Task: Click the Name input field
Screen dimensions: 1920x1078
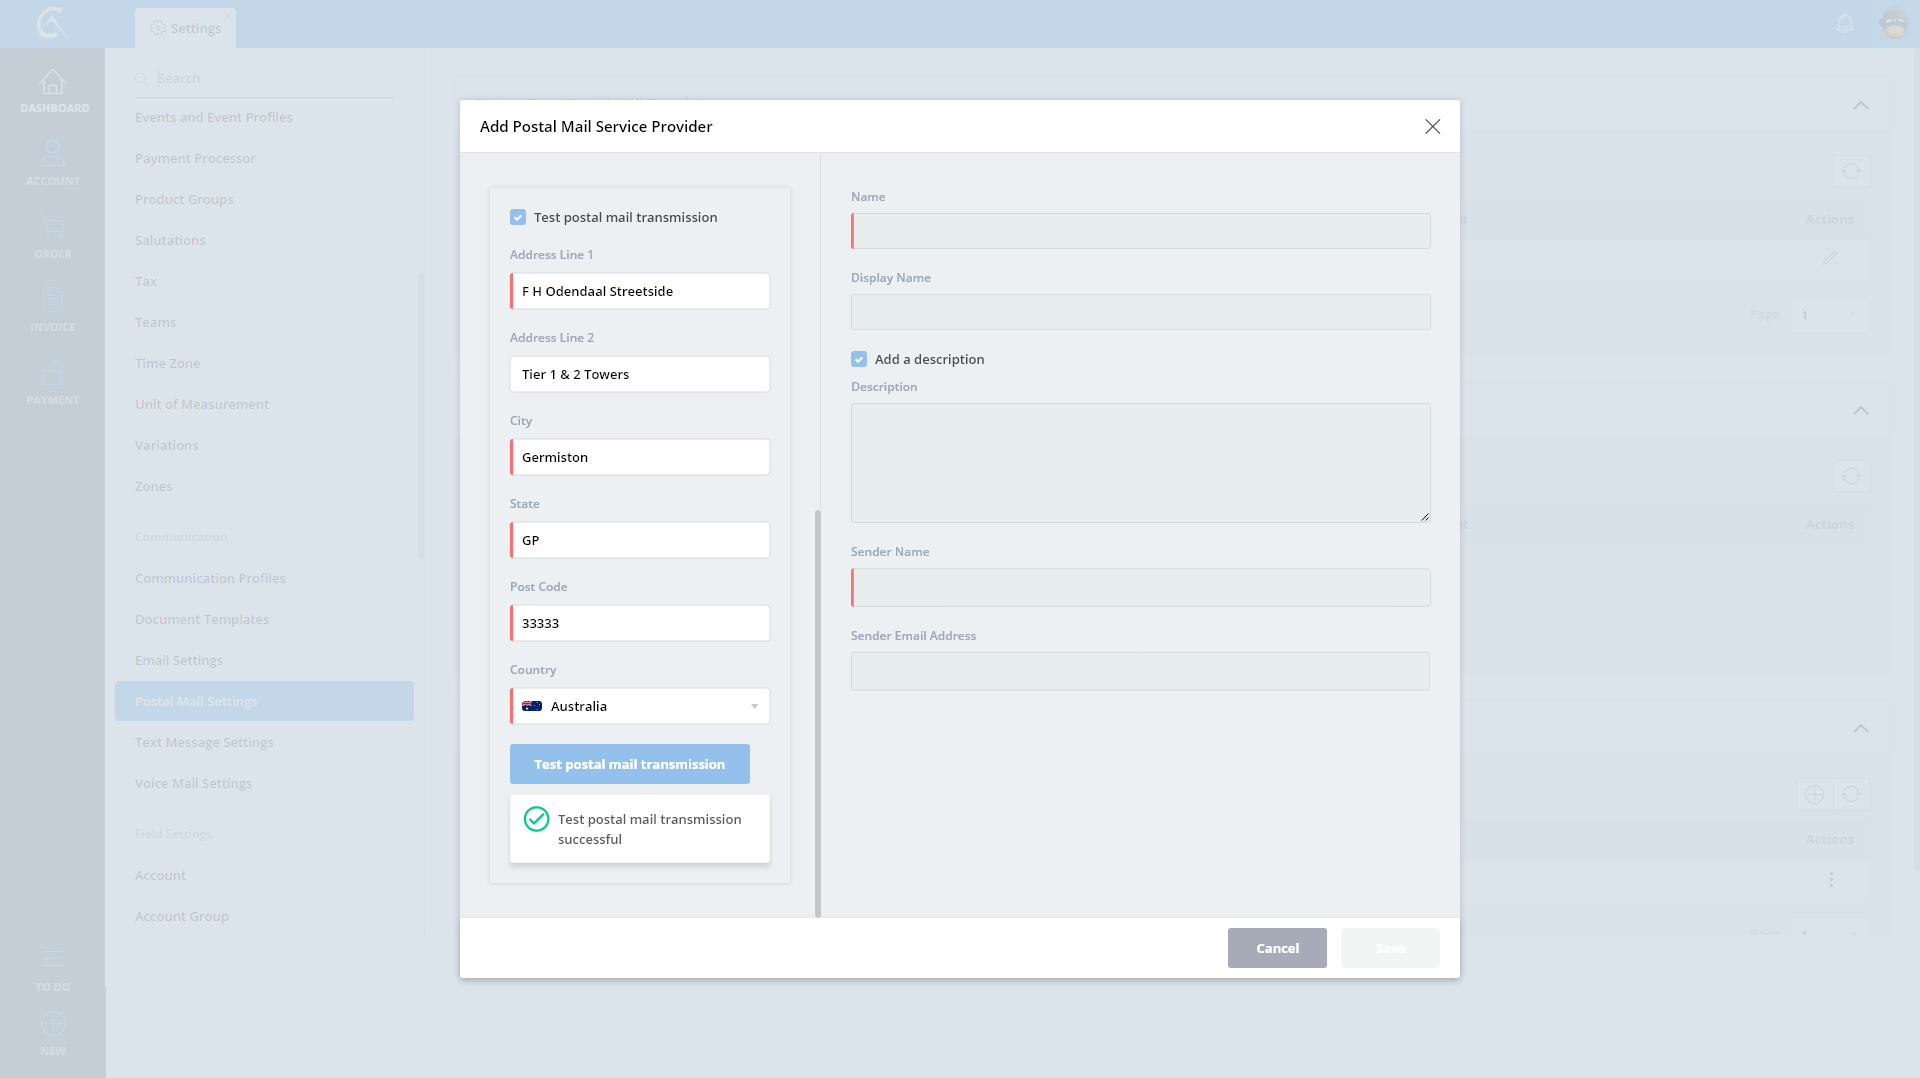Action: point(1140,231)
